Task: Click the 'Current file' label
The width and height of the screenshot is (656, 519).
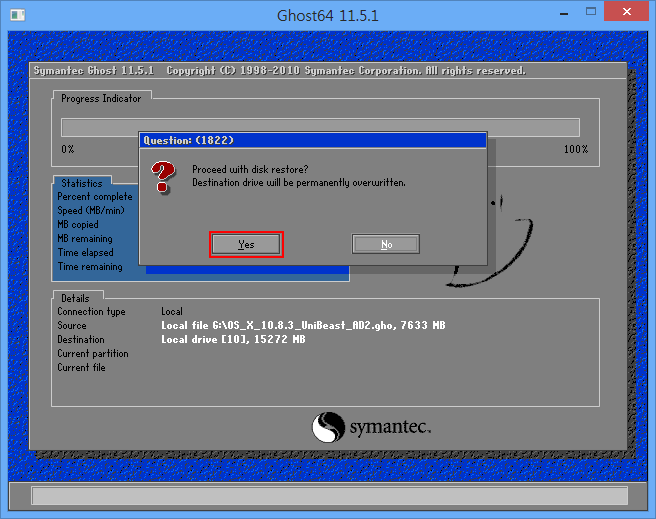Action: [82, 368]
